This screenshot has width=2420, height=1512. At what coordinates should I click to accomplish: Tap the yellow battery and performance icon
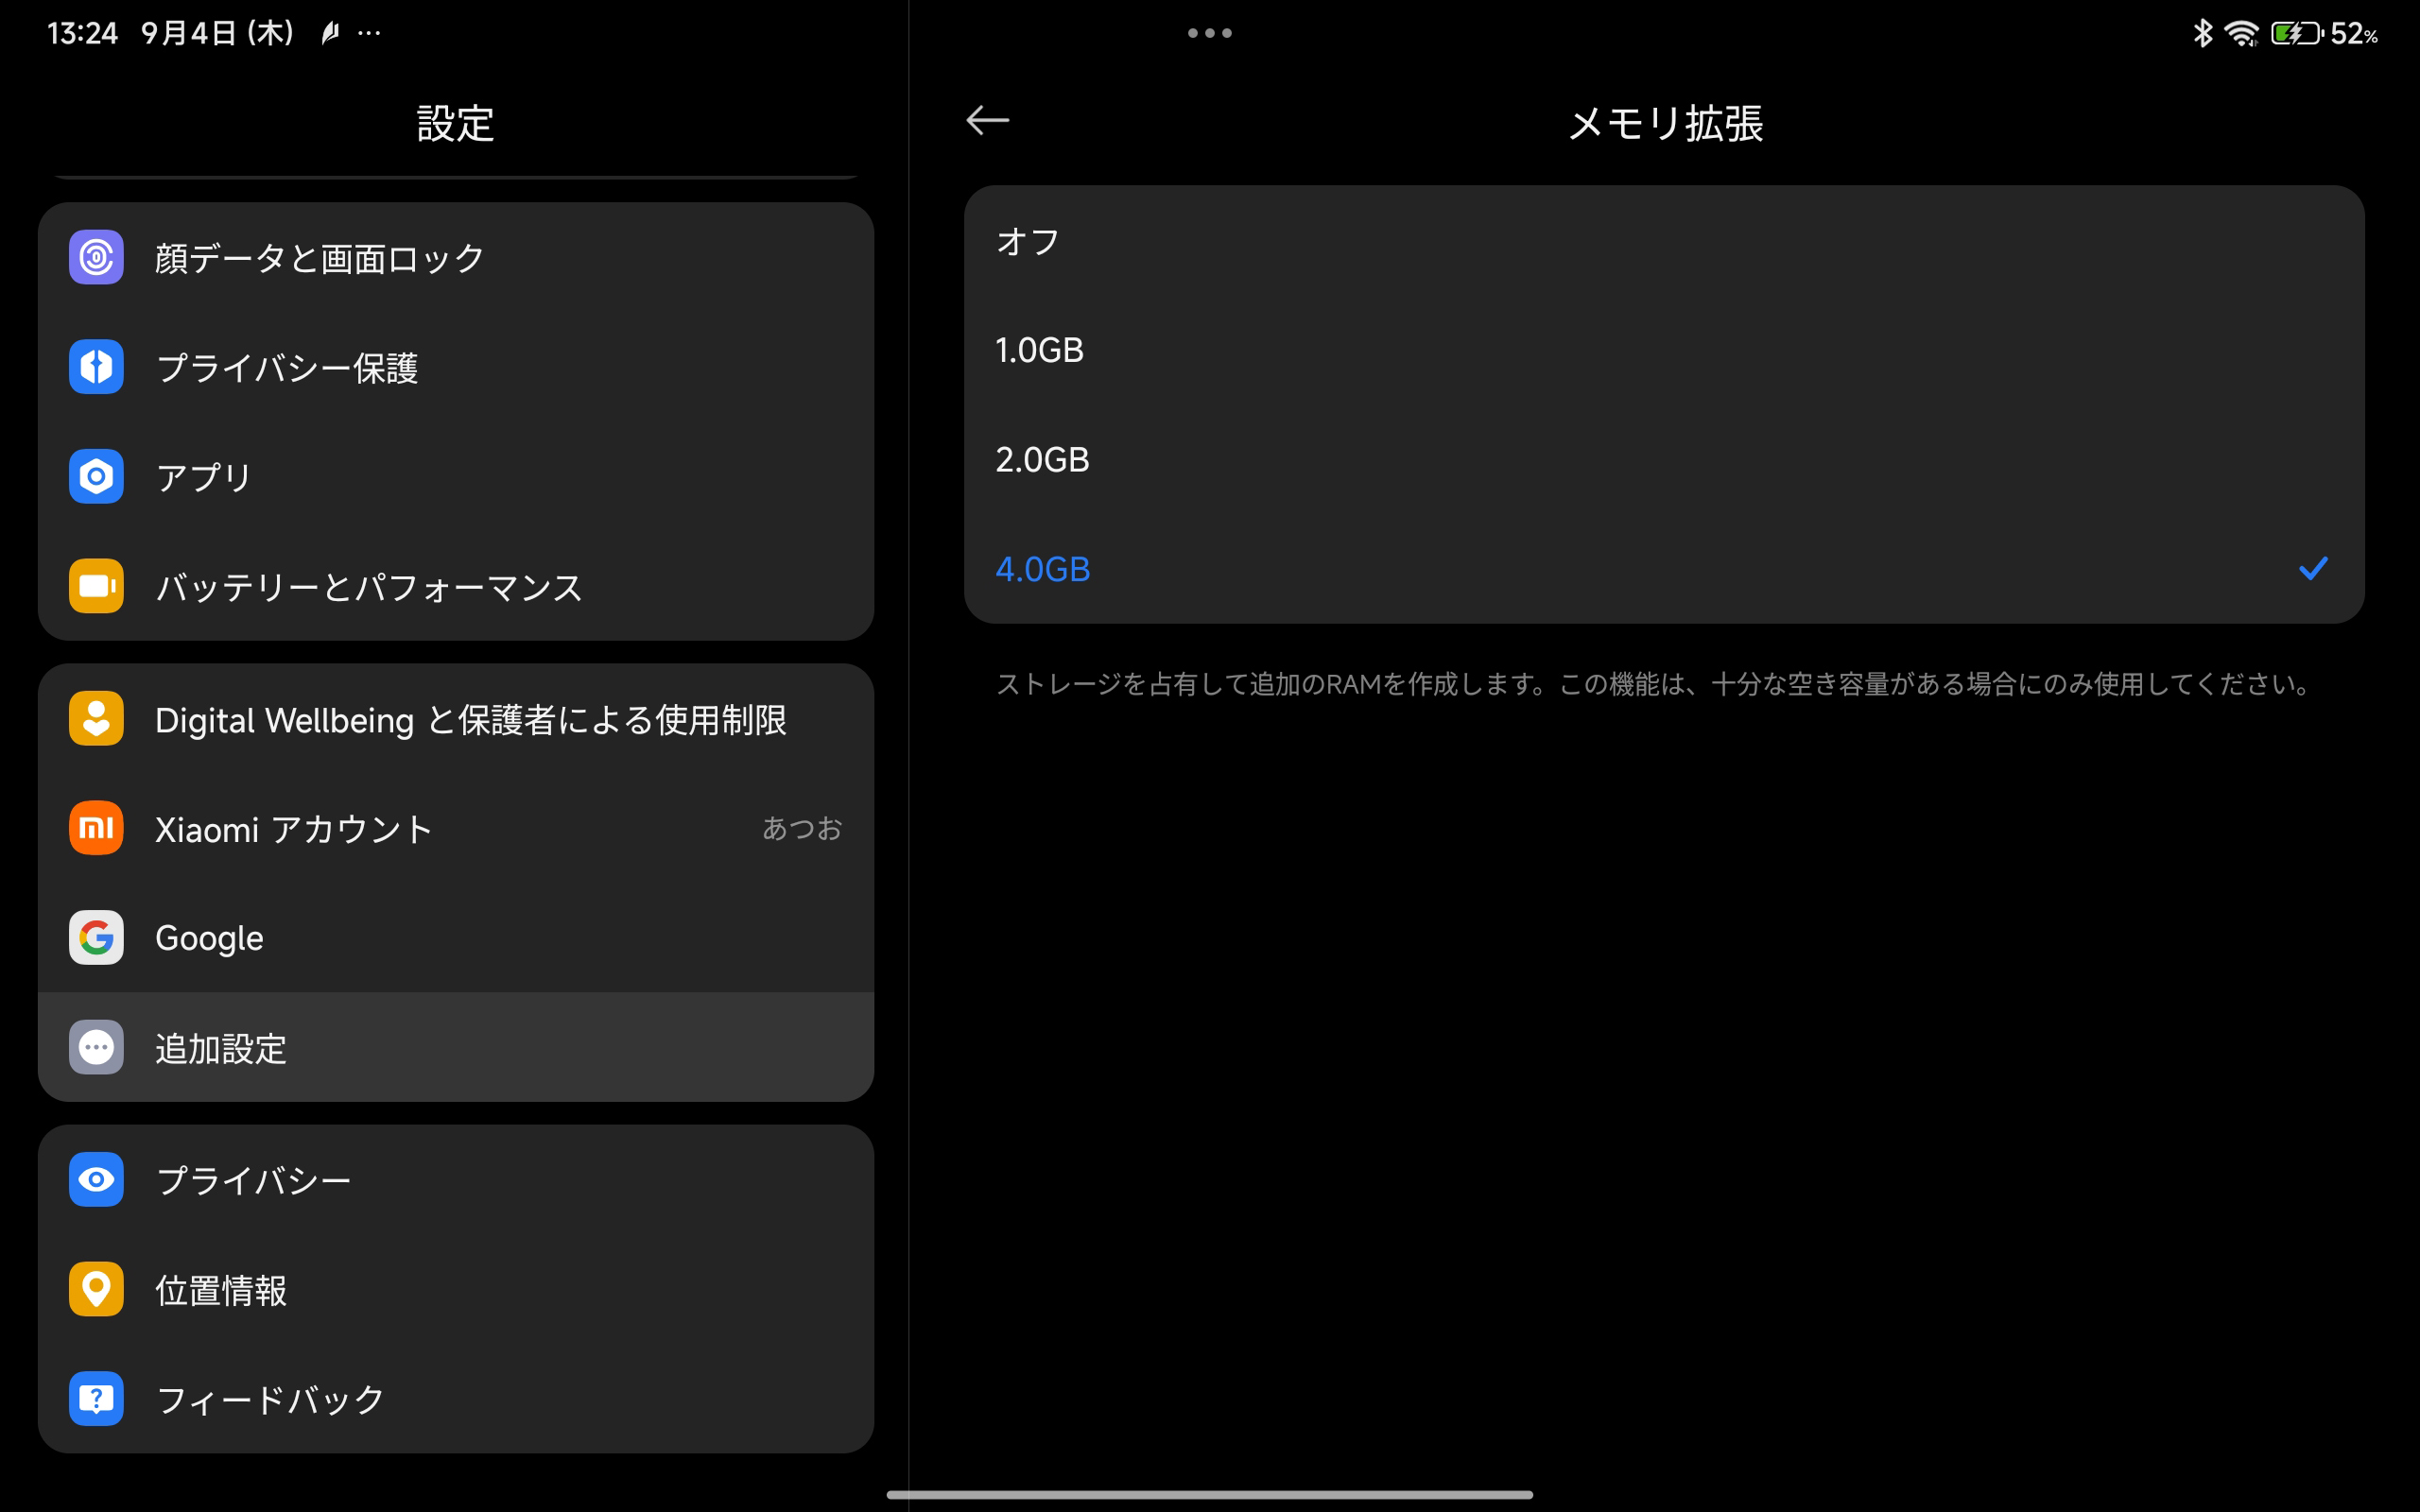(x=96, y=586)
